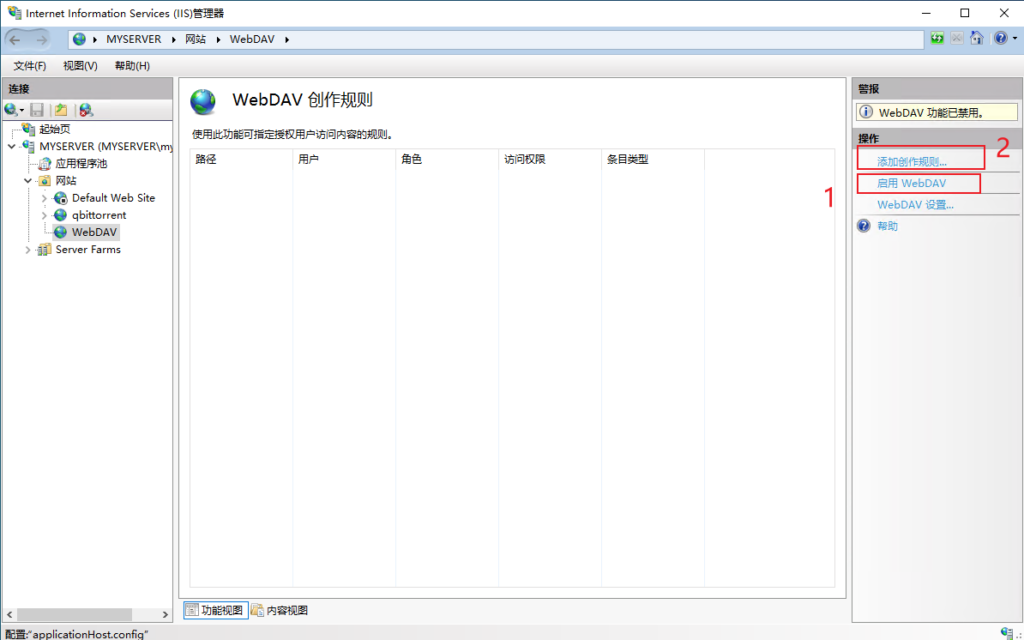This screenshot has height=640, width=1024.
Task: Click 网站 in the address breadcrumb
Action: coord(195,39)
